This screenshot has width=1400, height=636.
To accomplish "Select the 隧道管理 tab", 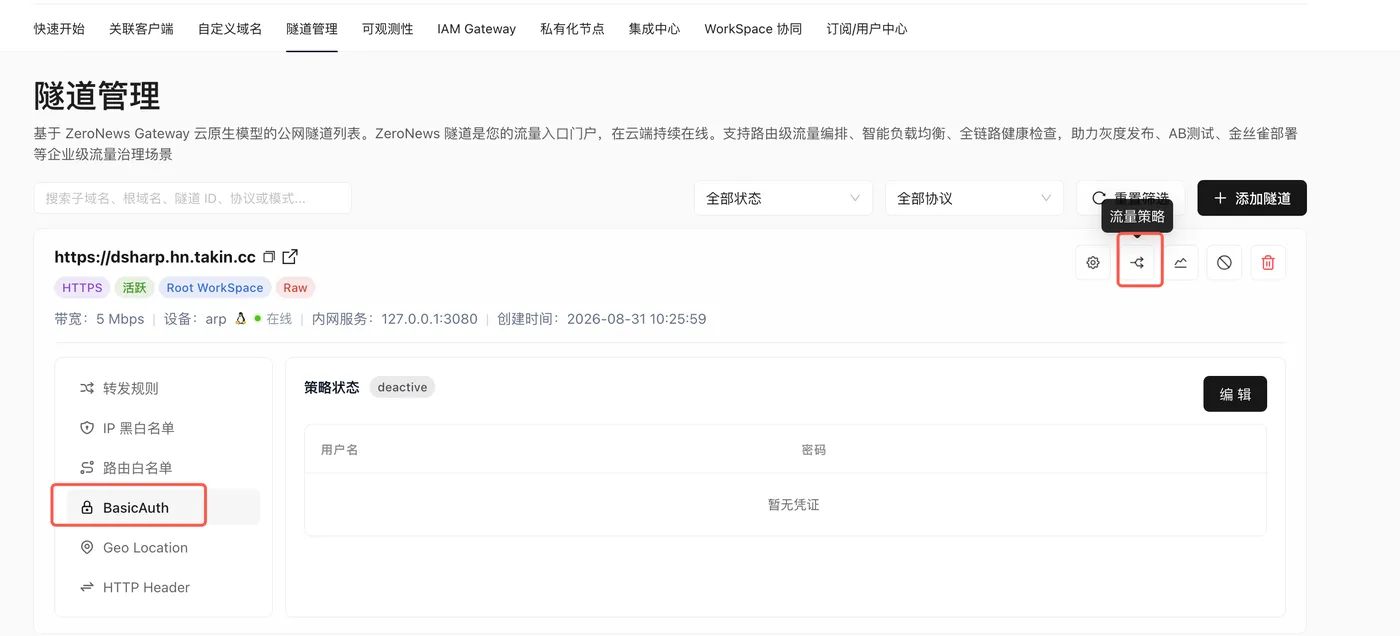I will [x=312, y=29].
